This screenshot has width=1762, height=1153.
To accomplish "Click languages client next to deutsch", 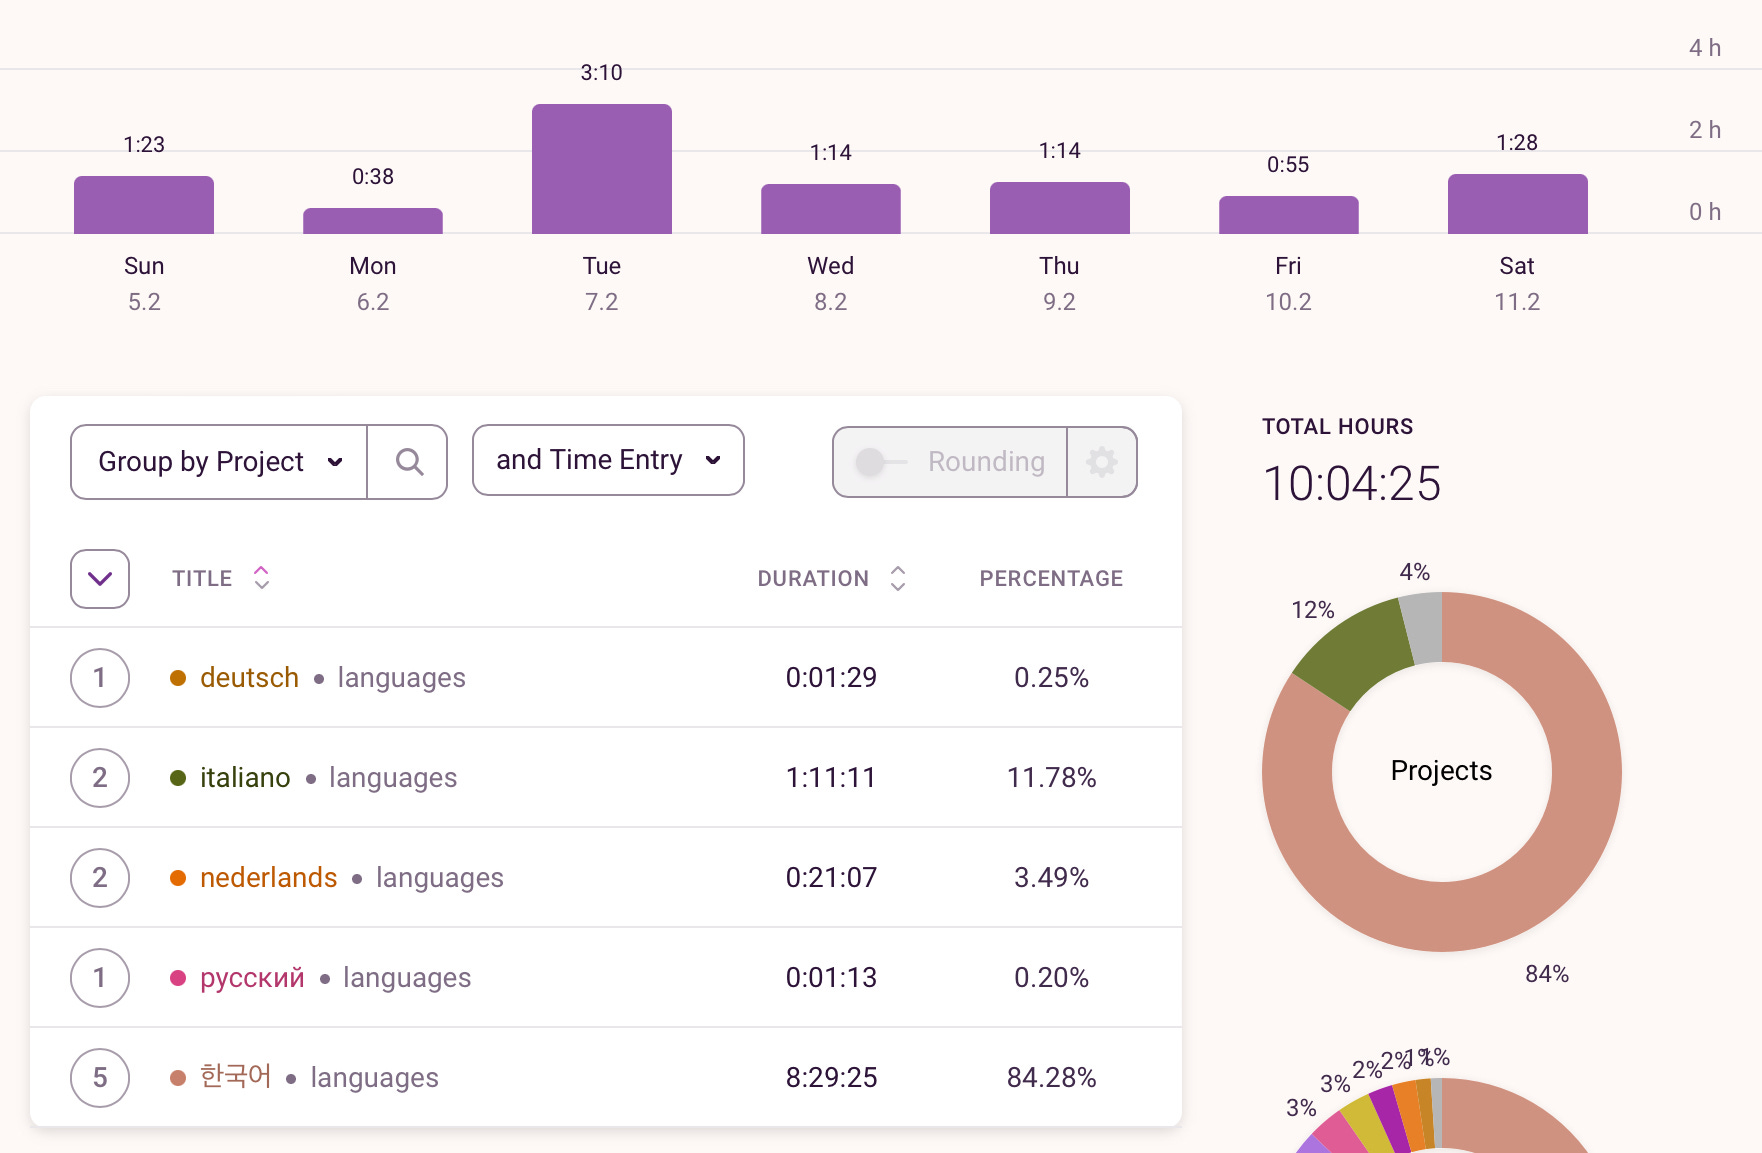I will [x=401, y=678].
